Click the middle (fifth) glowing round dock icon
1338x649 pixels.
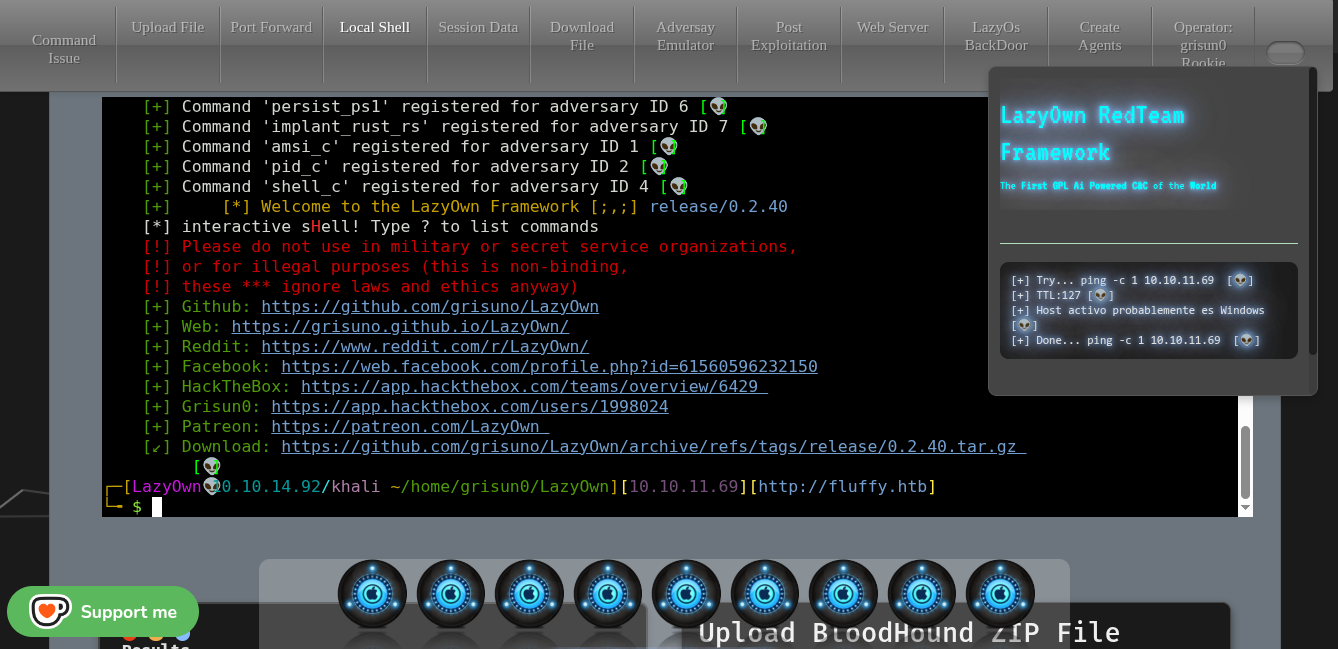point(686,594)
